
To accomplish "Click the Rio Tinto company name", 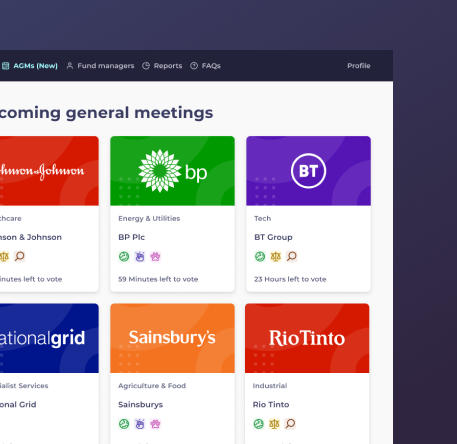I will pyautogui.click(x=271, y=404).
